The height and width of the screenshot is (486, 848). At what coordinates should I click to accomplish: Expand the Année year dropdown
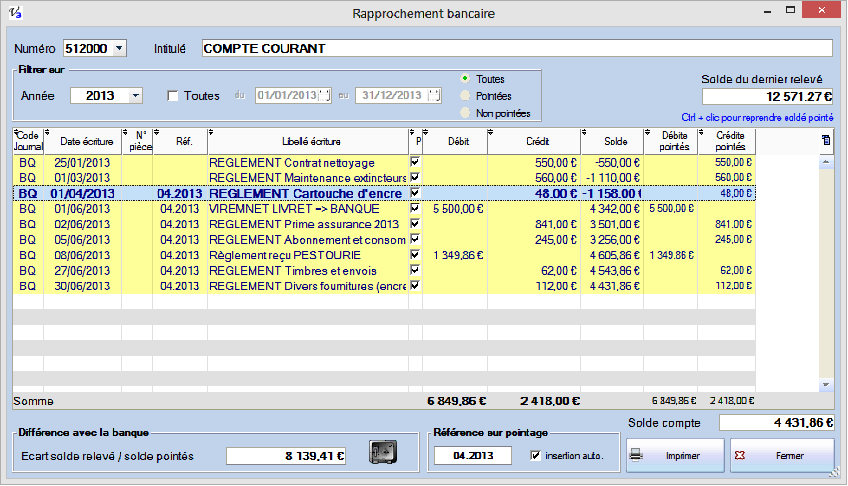coord(135,96)
